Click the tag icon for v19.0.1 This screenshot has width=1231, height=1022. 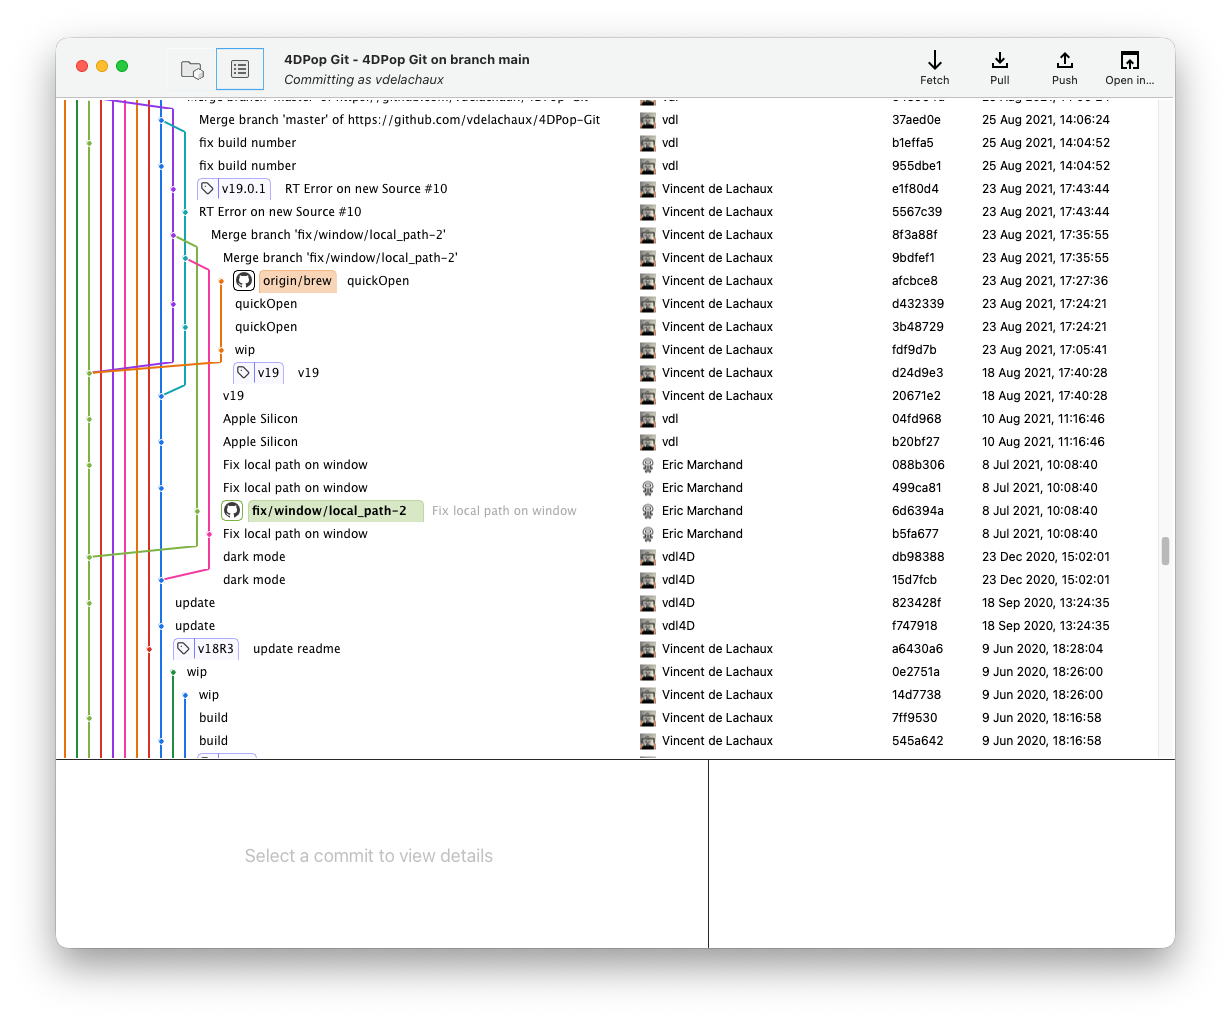(207, 189)
